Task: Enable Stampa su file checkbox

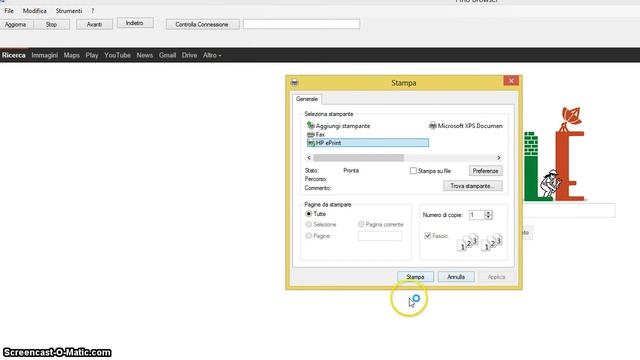Action: (x=413, y=171)
